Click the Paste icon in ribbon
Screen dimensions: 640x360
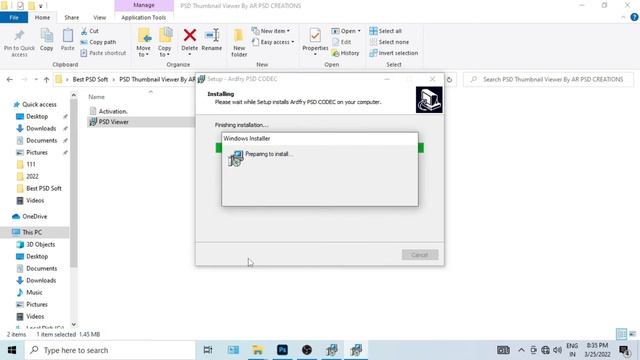coord(68,40)
